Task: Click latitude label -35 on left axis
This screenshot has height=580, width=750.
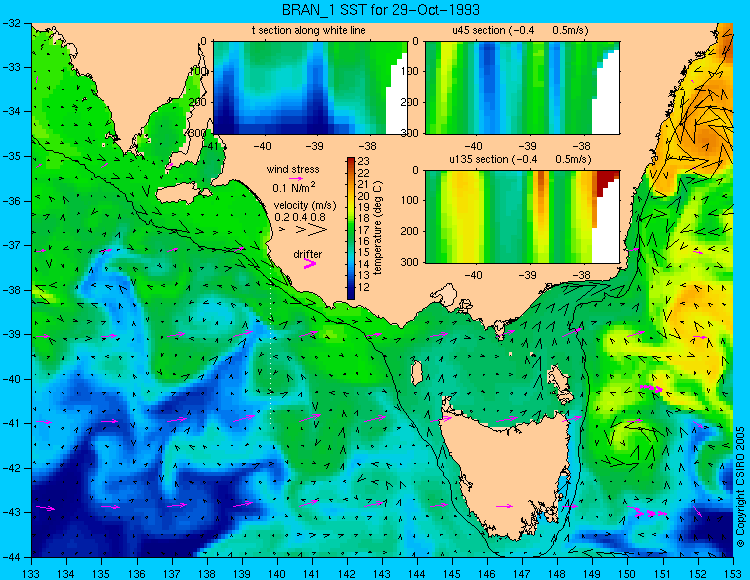Action: 11,156
